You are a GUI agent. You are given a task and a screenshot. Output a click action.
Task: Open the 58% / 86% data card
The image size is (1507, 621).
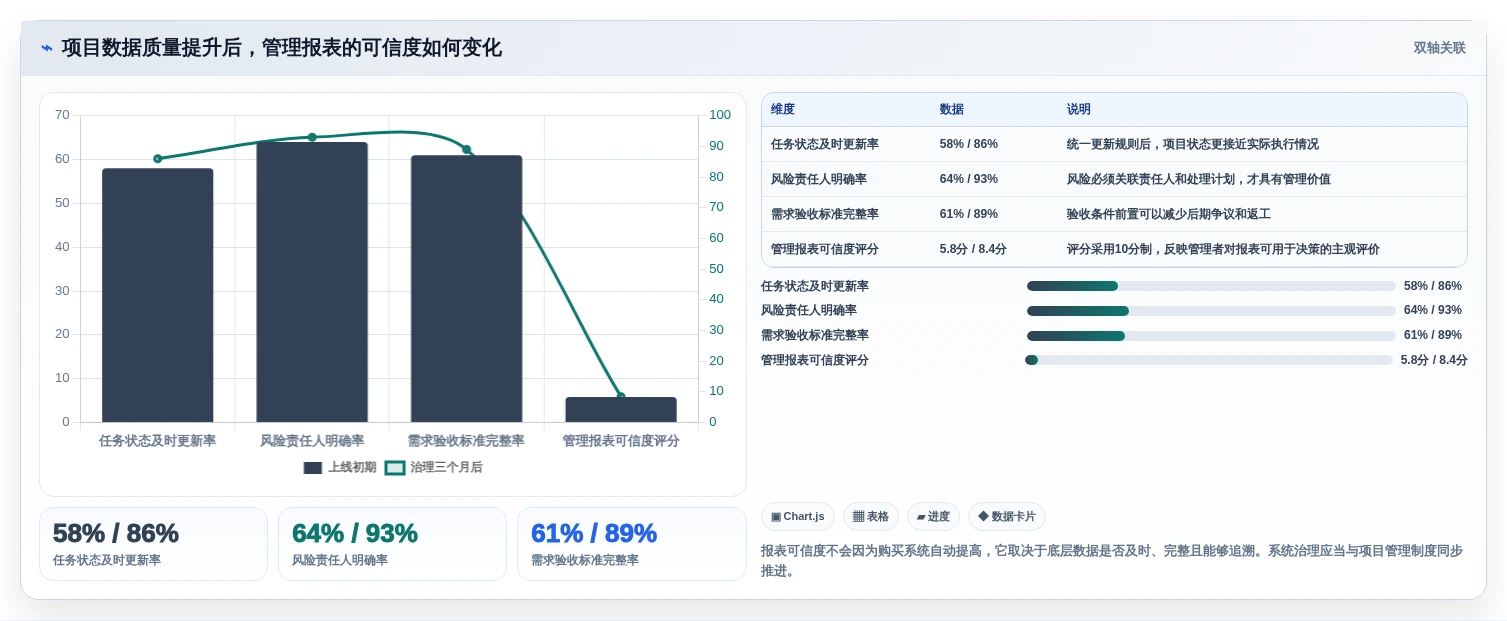[x=153, y=544]
